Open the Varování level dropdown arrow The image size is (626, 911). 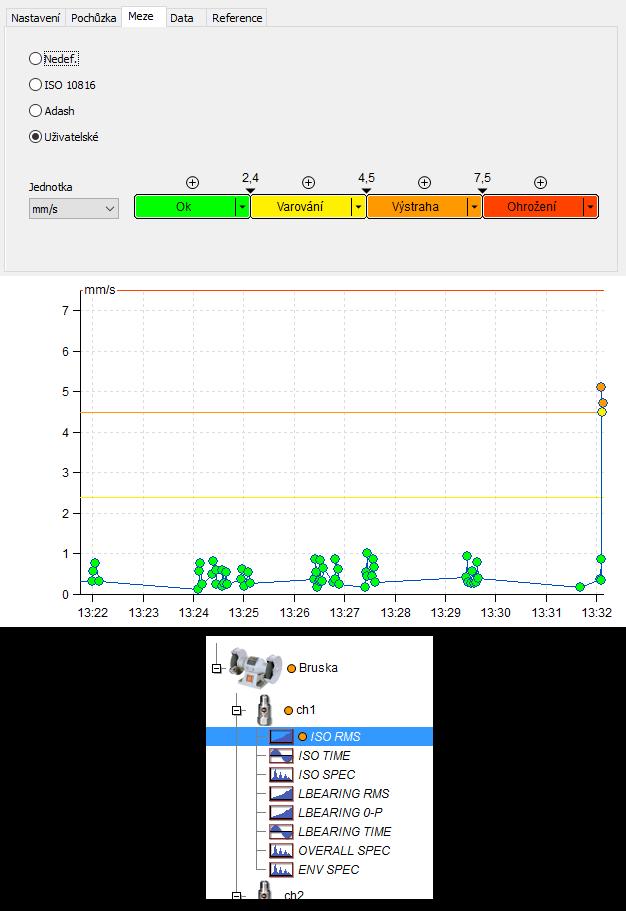pyautogui.click(x=359, y=207)
